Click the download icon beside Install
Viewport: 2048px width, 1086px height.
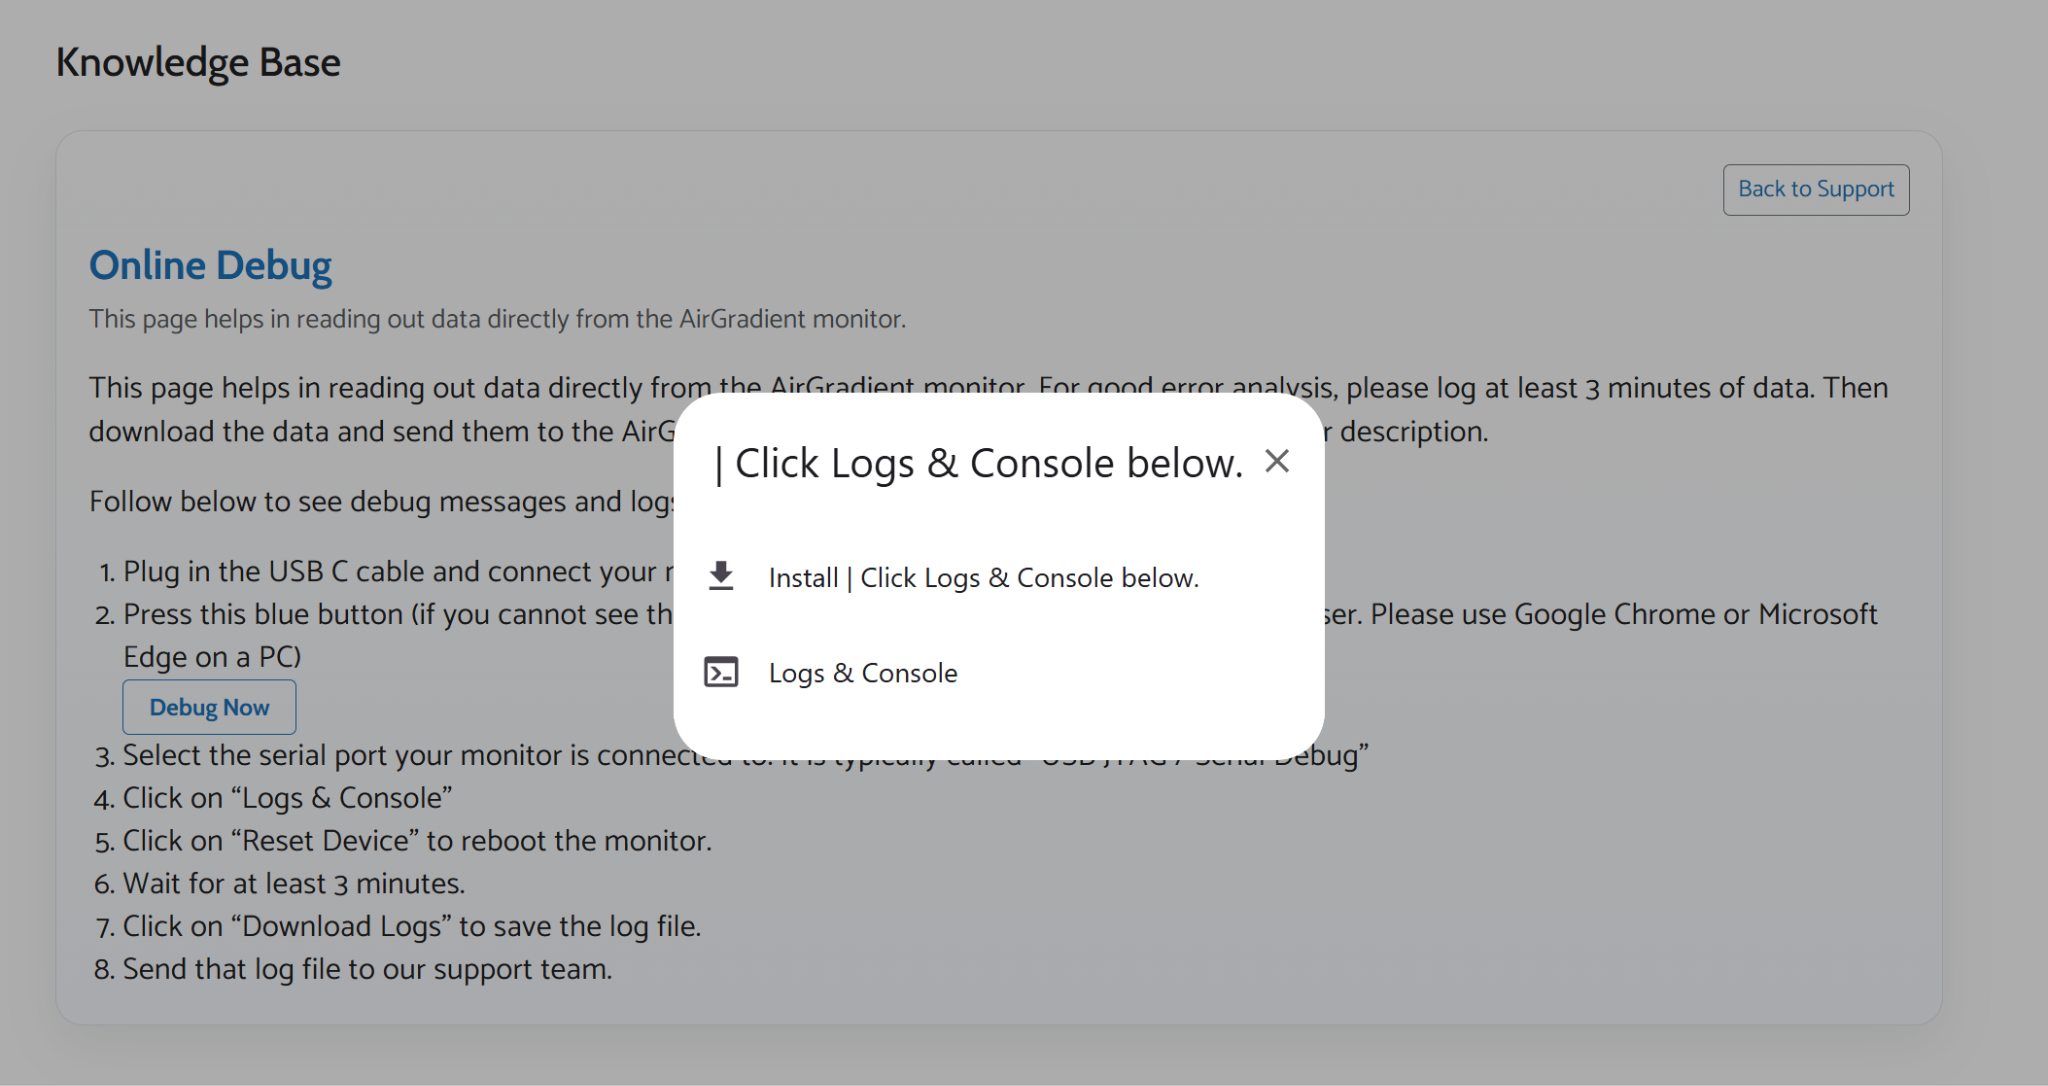coord(721,577)
